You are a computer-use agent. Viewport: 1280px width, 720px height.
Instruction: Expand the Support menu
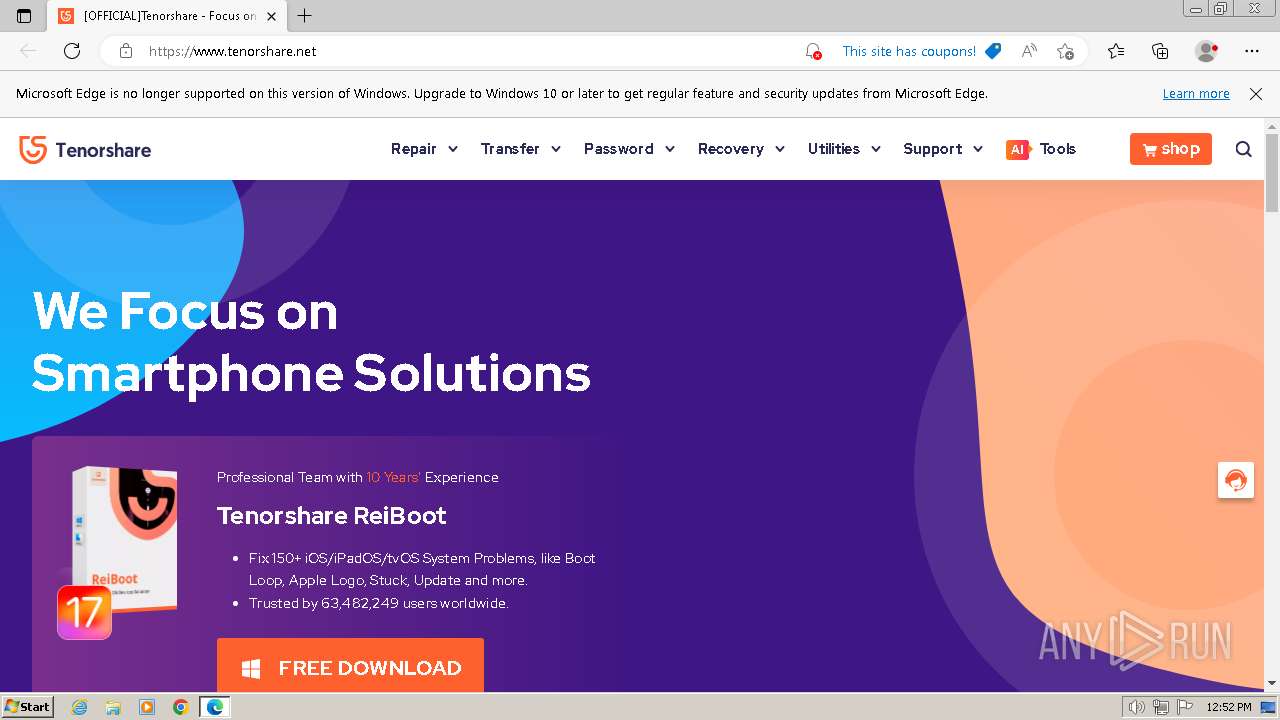pyautogui.click(x=944, y=149)
